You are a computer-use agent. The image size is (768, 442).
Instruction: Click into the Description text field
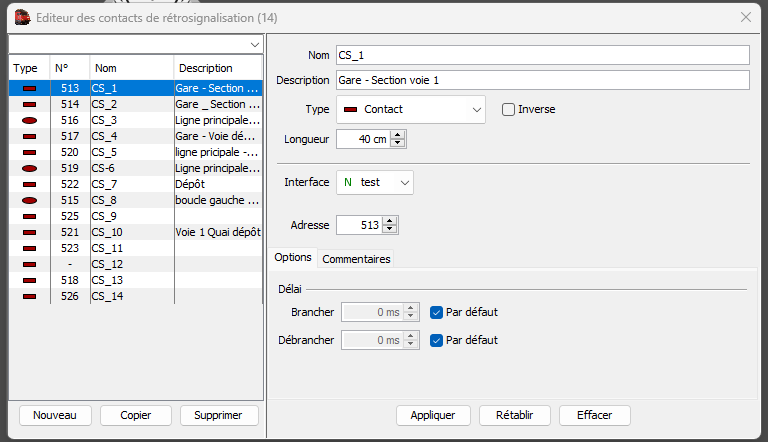click(x=543, y=80)
